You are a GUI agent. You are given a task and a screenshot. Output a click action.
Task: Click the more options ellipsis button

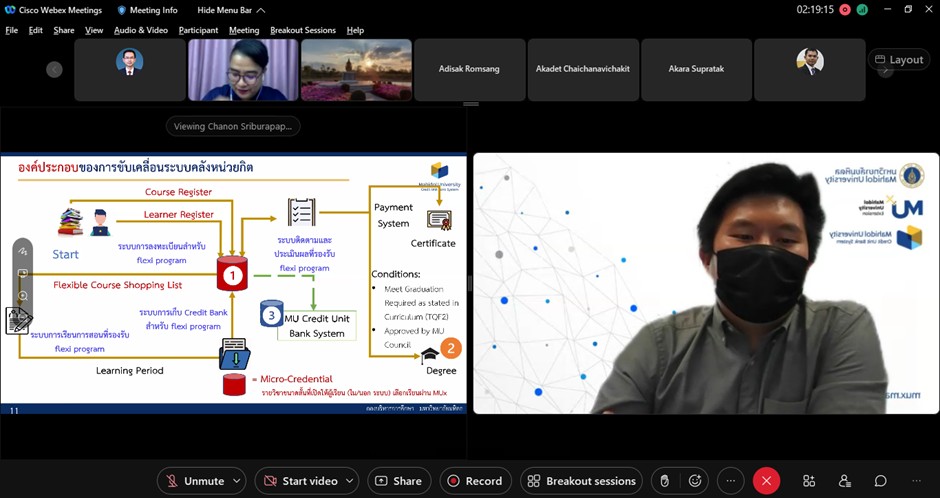point(731,481)
